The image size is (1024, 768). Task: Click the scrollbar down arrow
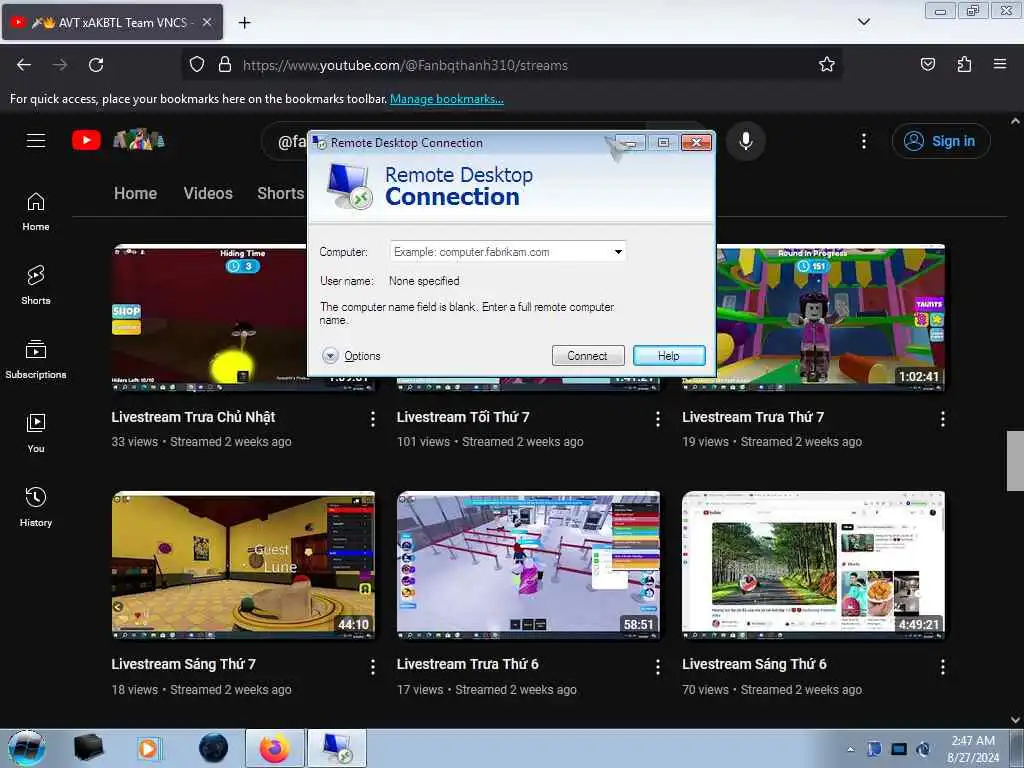[x=1015, y=720]
